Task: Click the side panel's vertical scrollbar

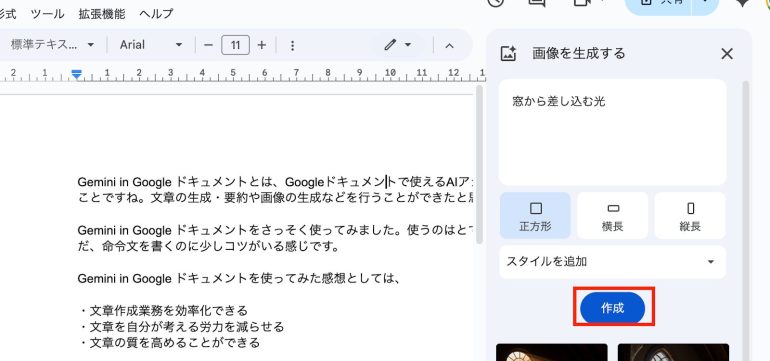Action: [745, 221]
